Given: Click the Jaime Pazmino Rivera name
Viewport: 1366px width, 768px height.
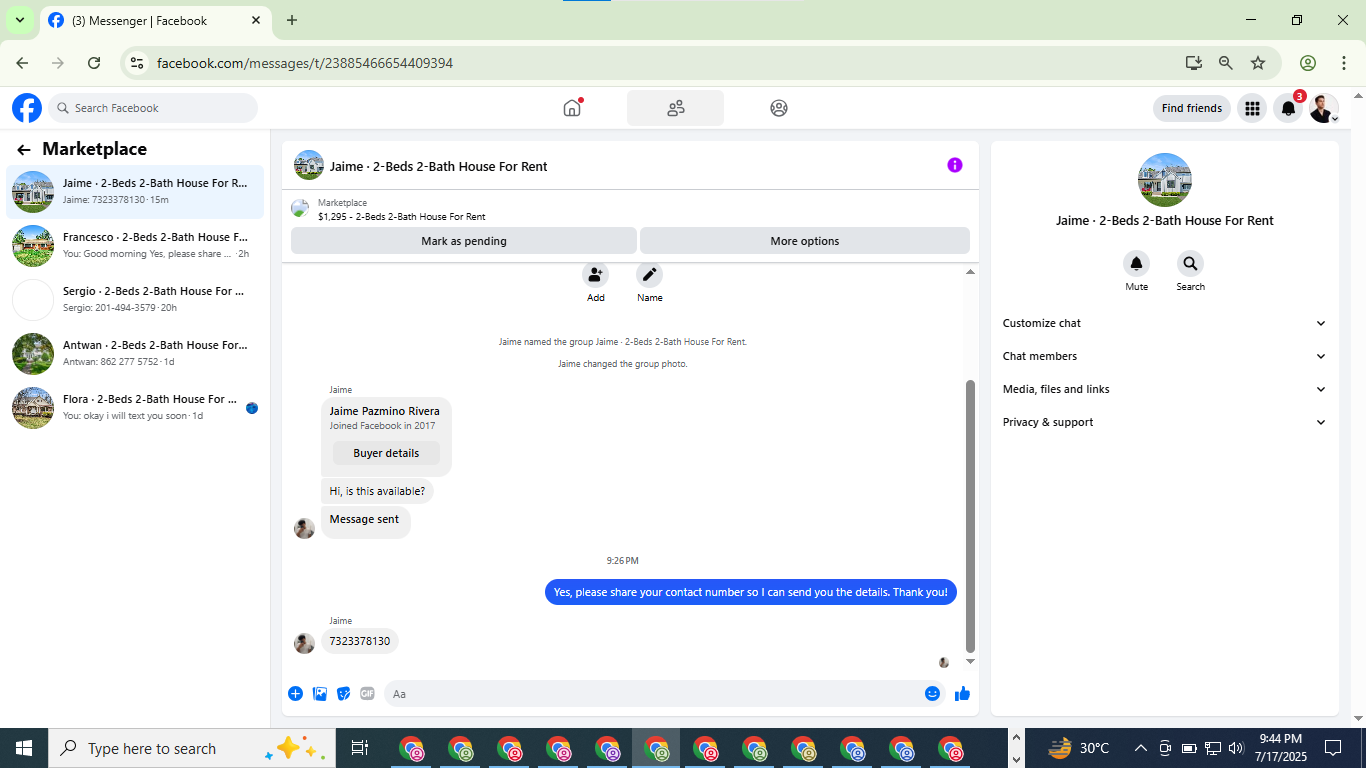Looking at the screenshot, I should pos(385,411).
